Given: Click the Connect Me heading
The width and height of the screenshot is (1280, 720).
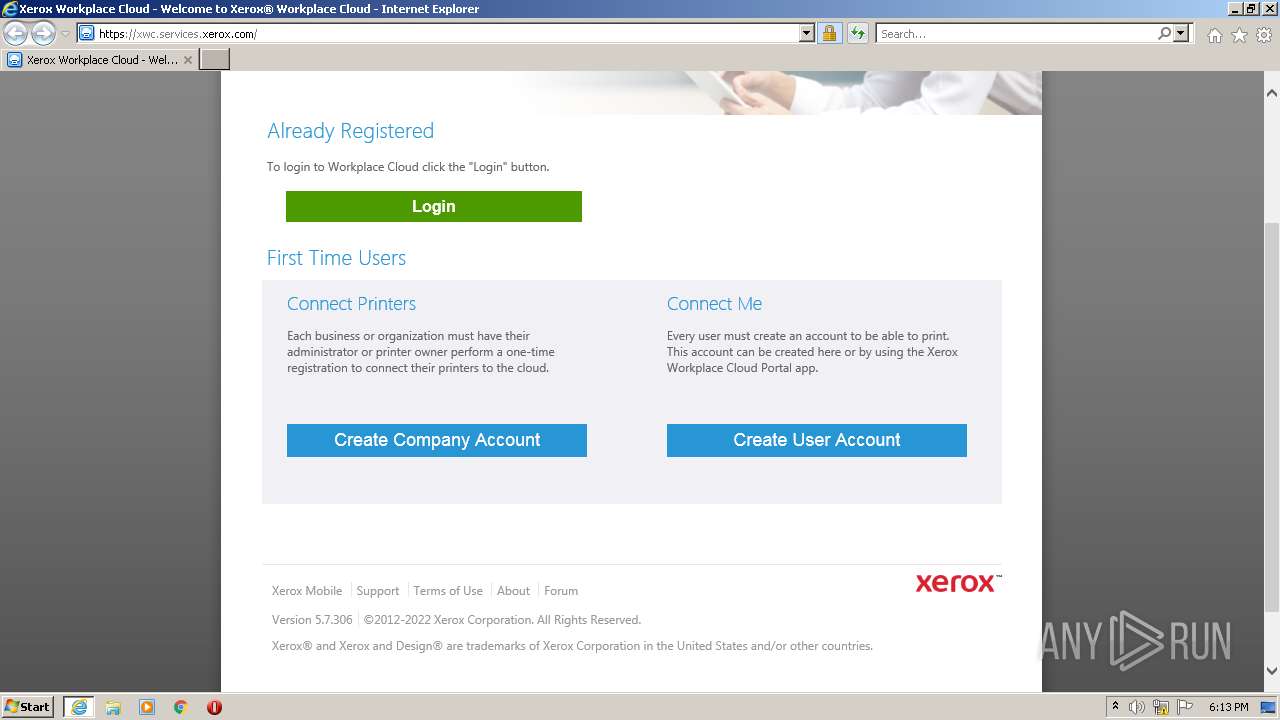Looking at the screenshot, I should (714, 304).
